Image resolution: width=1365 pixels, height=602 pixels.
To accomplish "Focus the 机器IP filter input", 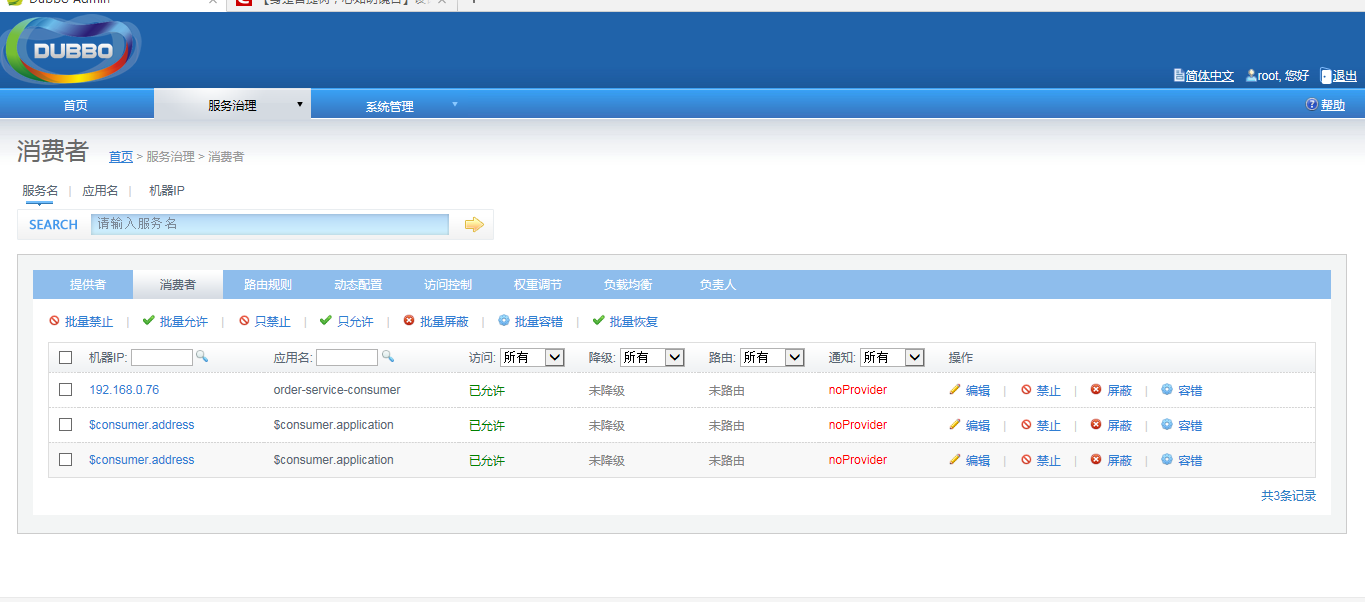I will 162,357.
